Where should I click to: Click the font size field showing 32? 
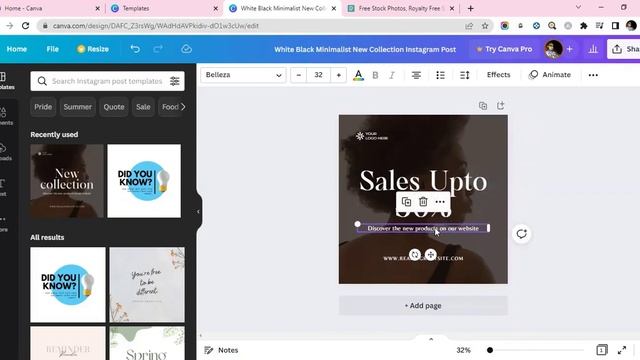click(318, 75)
